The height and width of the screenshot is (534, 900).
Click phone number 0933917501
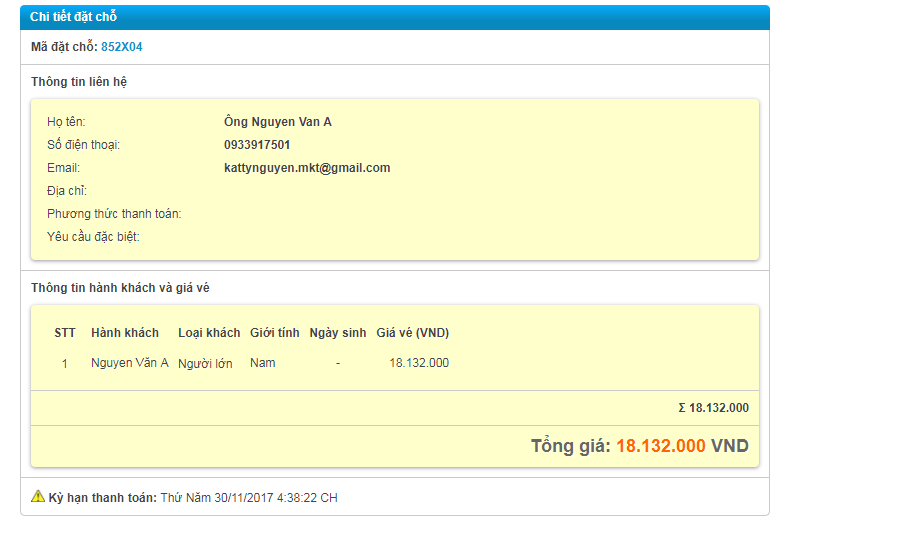[257, 145]
